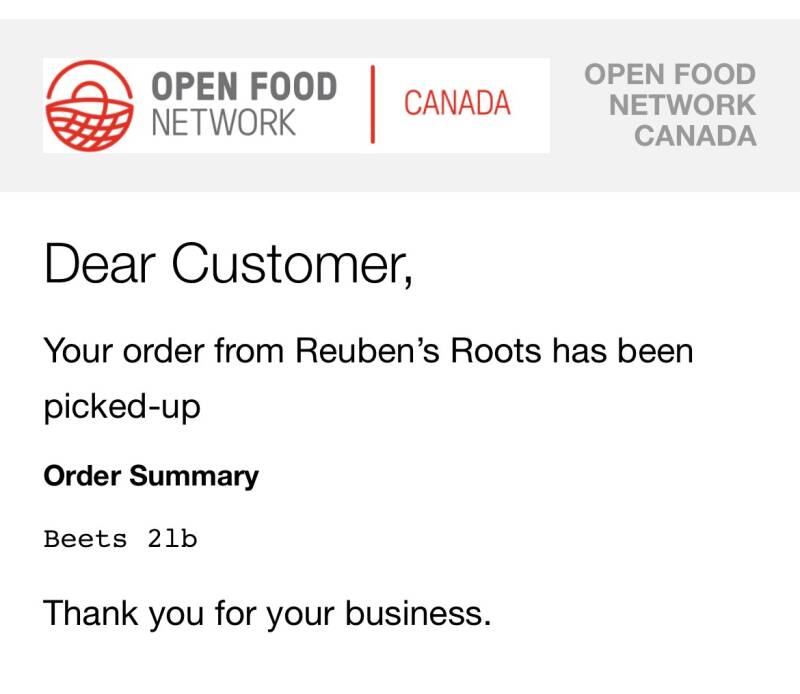Screen dimensions: 800x694
Task: Click gray "OPEN FOOD" header line at right
Action: [x=670, y=74]
